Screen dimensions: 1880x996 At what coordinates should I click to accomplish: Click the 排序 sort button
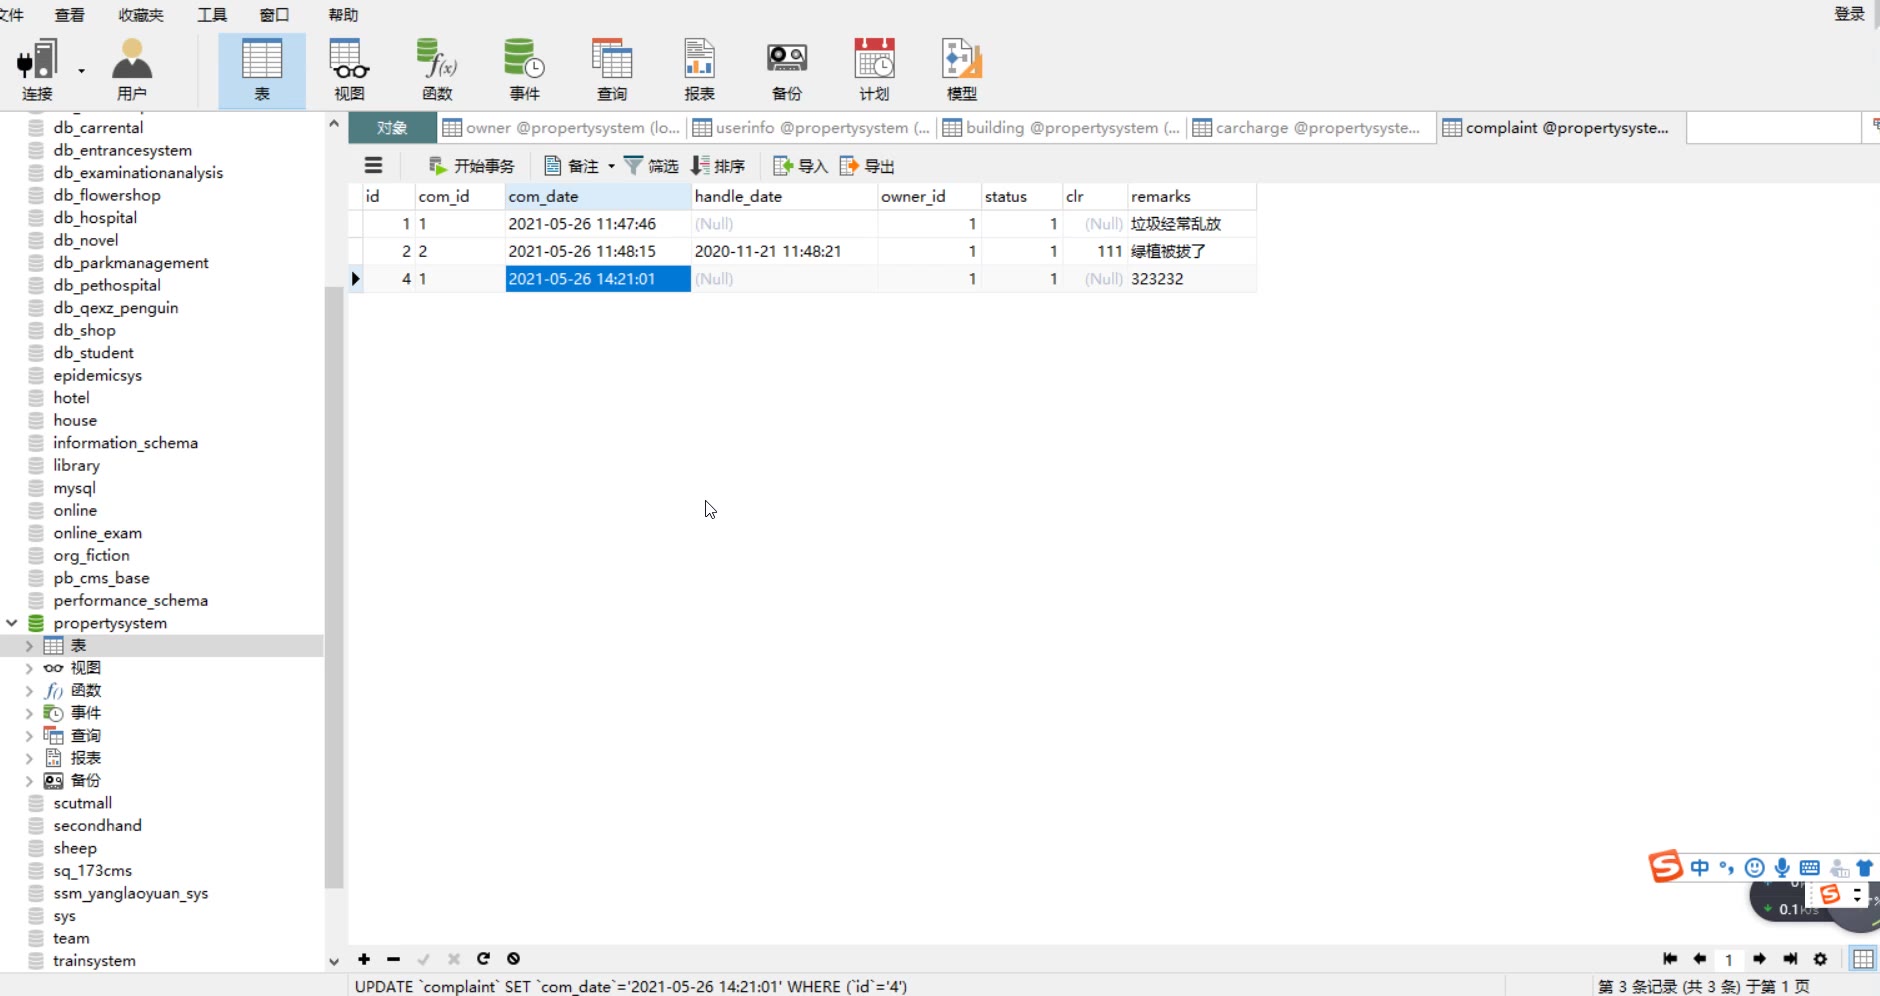tap(718, 166)
